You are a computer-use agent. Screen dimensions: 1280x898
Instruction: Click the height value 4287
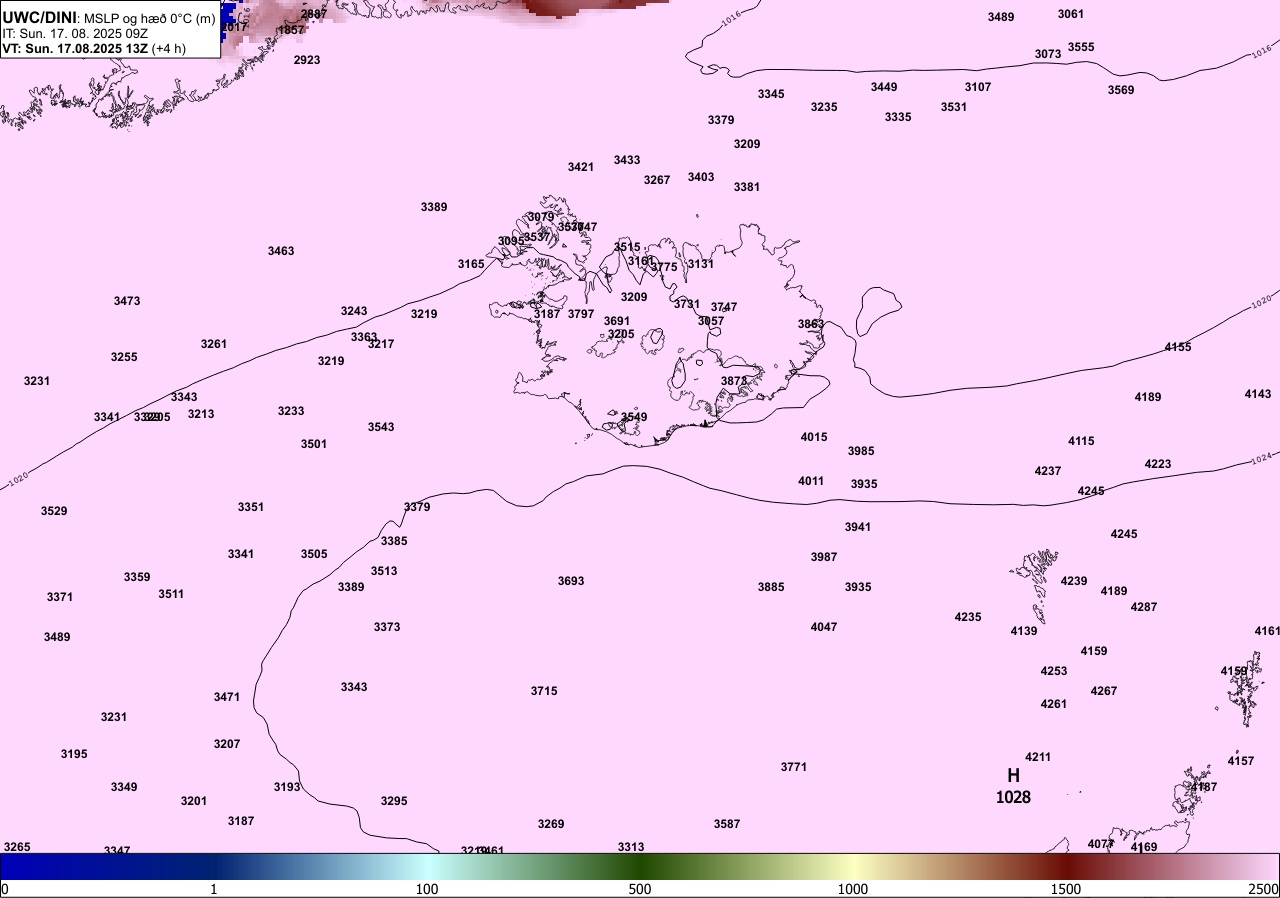1144,607
